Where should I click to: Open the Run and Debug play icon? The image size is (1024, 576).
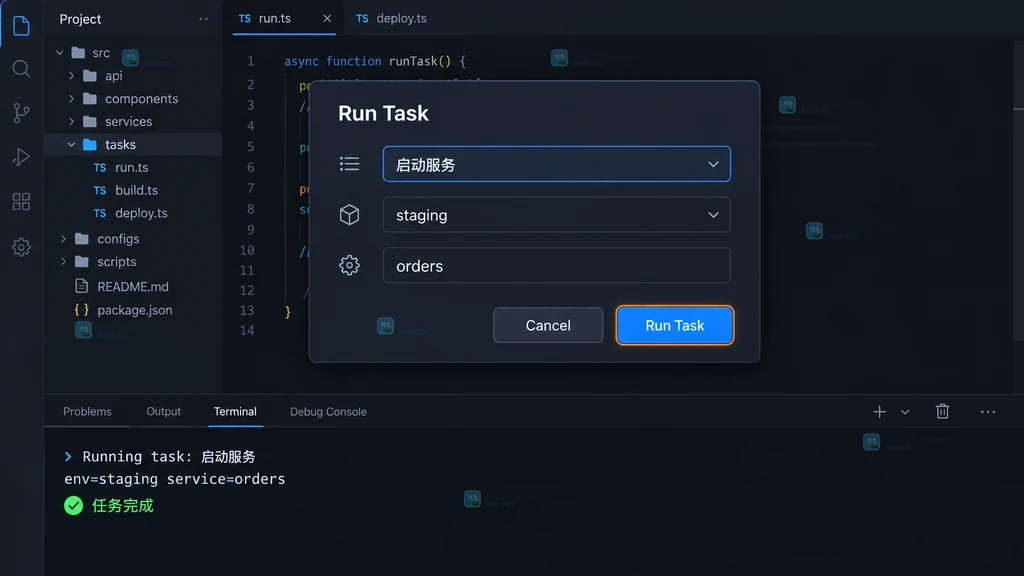pyautogui.click(x=21, y=157)
